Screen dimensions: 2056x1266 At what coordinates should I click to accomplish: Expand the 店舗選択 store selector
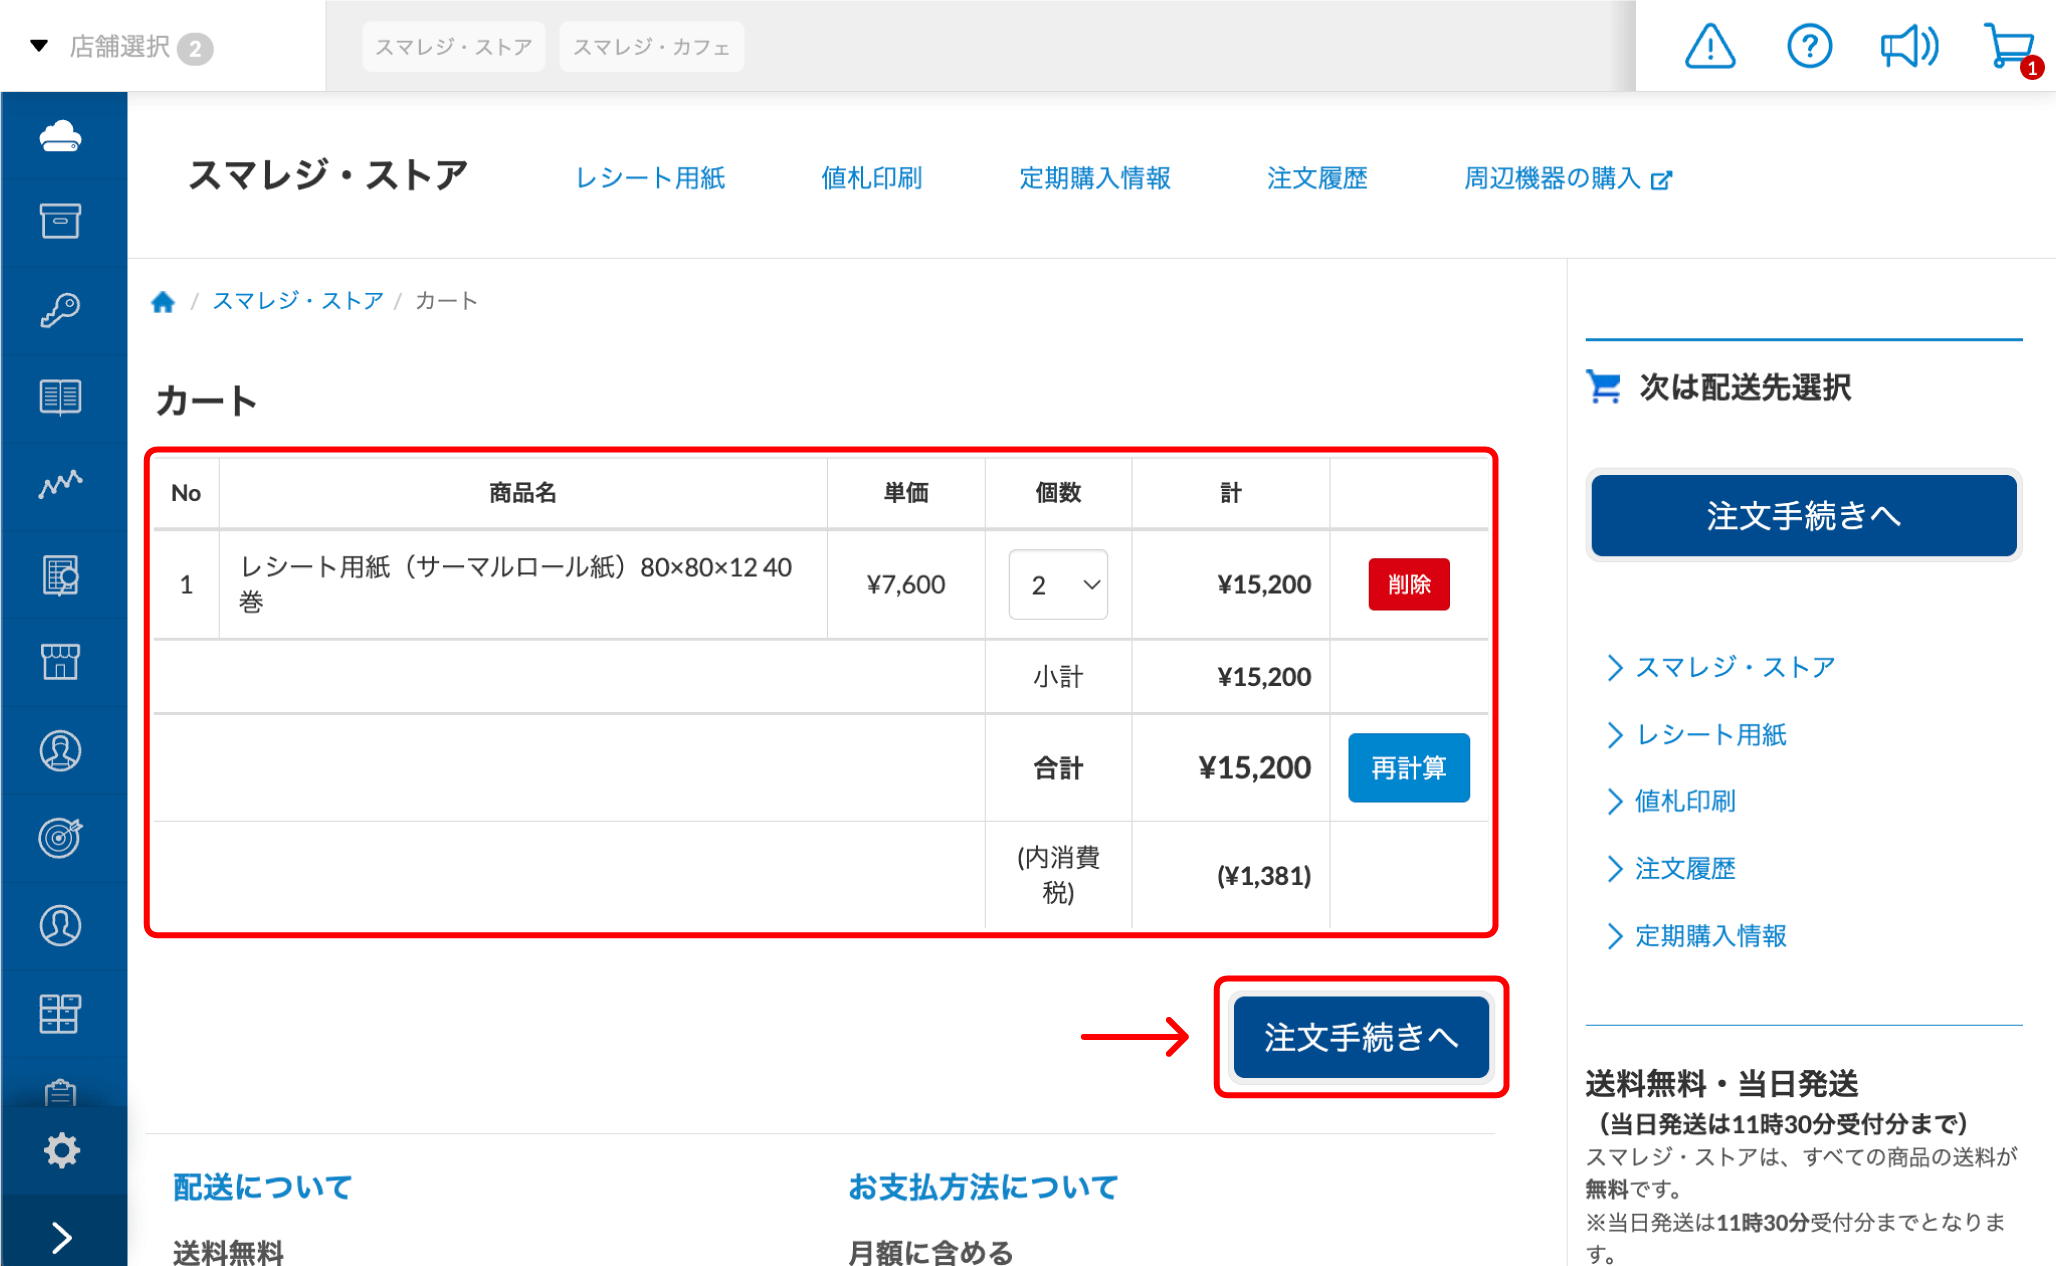(120, 47)
